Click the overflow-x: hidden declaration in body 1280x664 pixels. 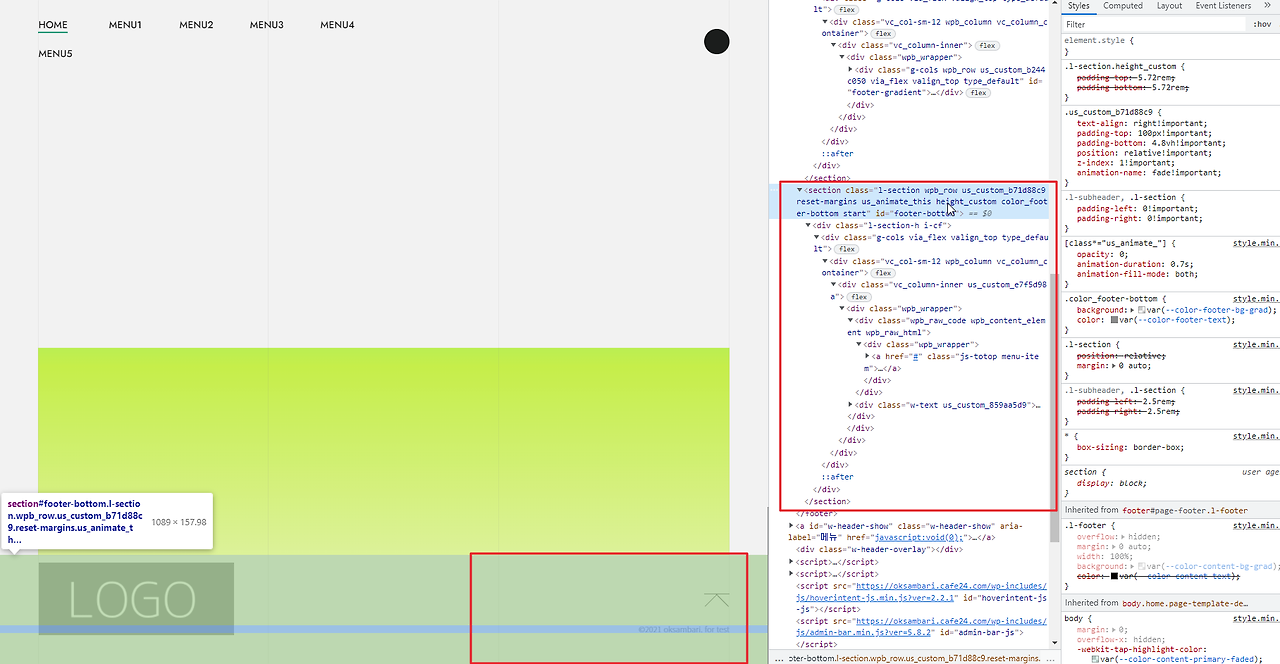[1119, 638]
